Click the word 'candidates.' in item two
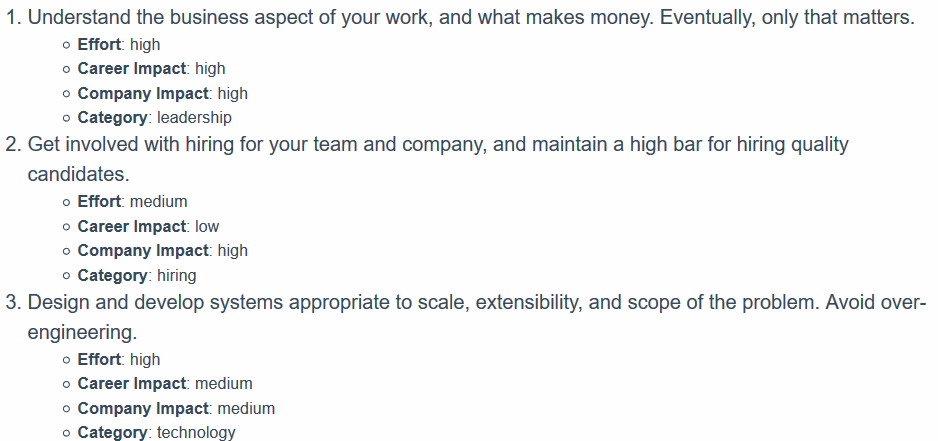Image resolution: width=938 pixels, height=441 pixels. [x=78, y=174]
